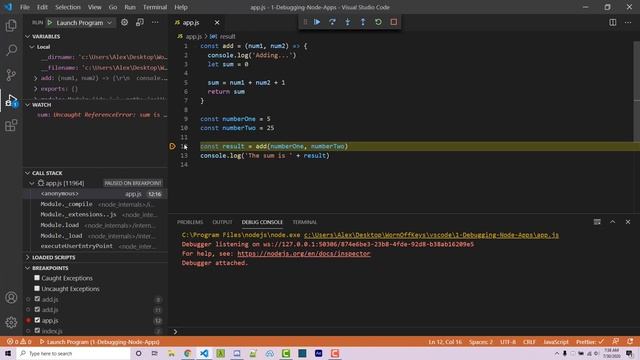Click Step Into in debug toolbar

click(x=347, y=22)
